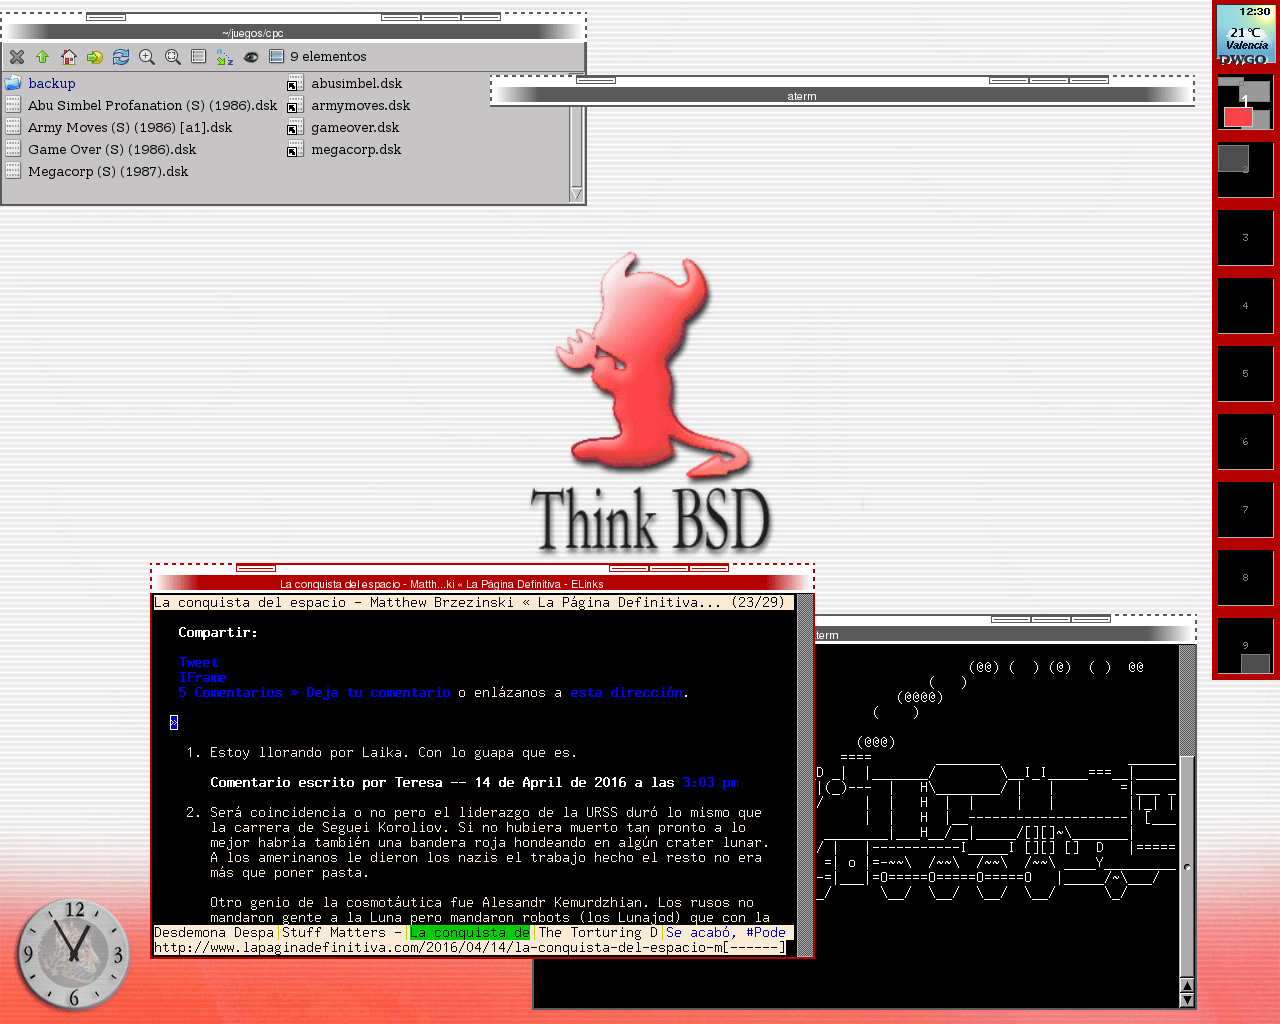1280x1024 pixels.
Task: Click the up arrow on lower aterm scrollbar
Action: [1187, 986]
